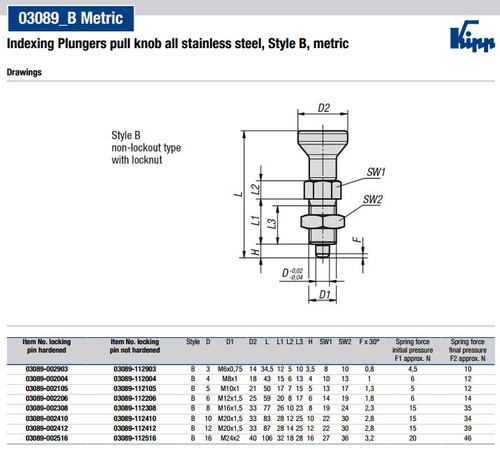
Task: Click the 'non-lockout type' description line
Action: click(146, 148)
